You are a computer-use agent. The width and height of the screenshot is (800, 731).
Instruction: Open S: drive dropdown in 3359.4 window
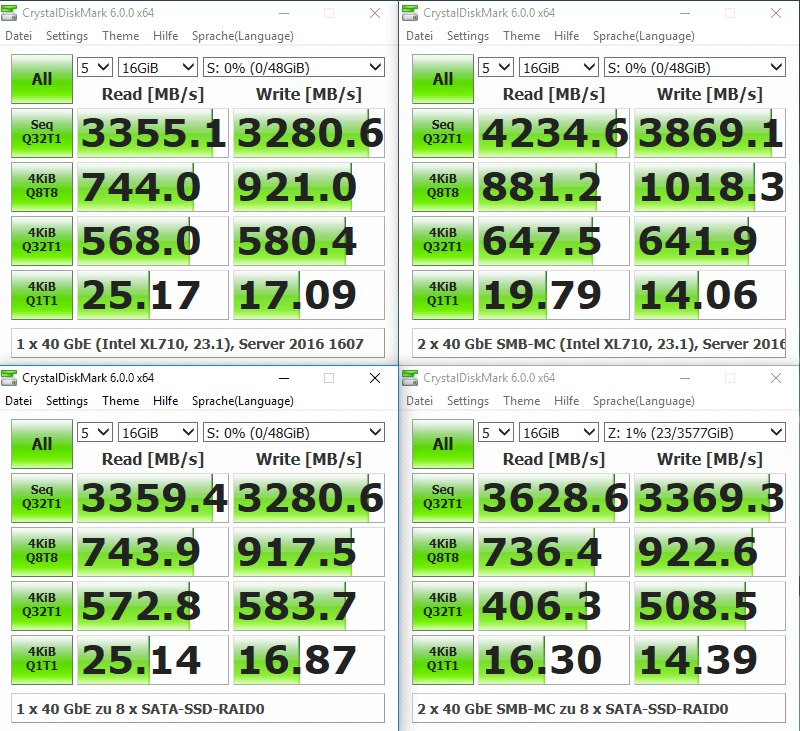[294, 433]
